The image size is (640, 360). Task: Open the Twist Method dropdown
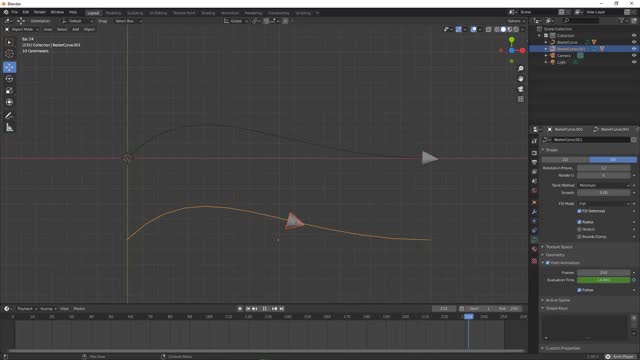tap(604, 185)
